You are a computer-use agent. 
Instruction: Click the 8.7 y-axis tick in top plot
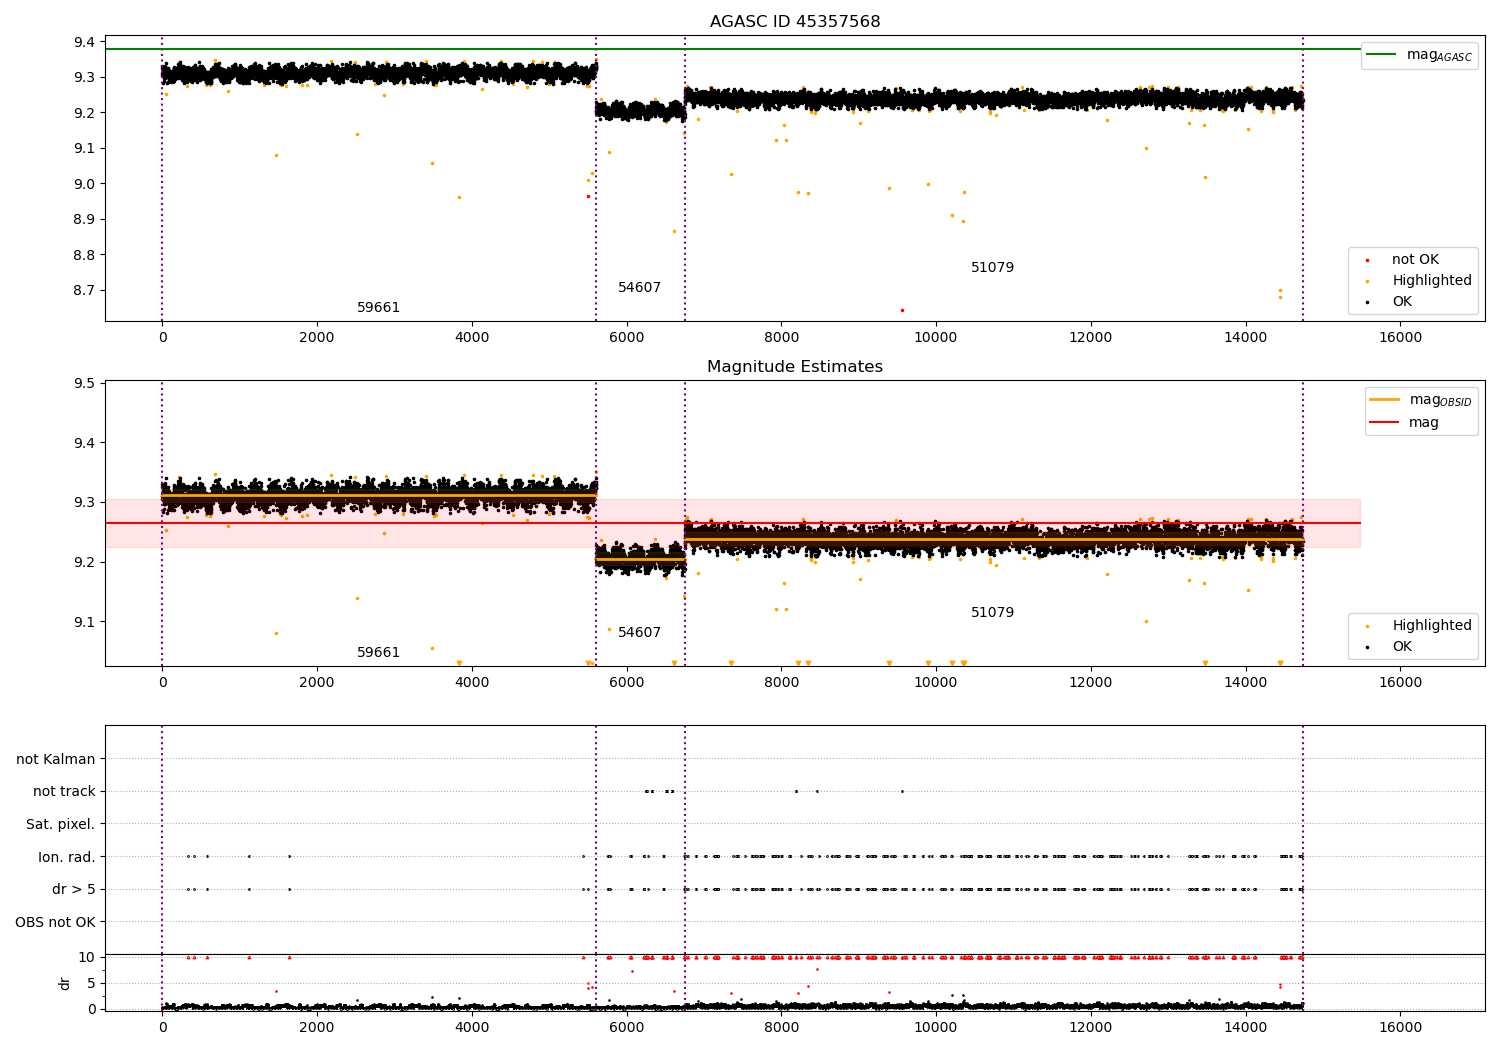point(84,291)
